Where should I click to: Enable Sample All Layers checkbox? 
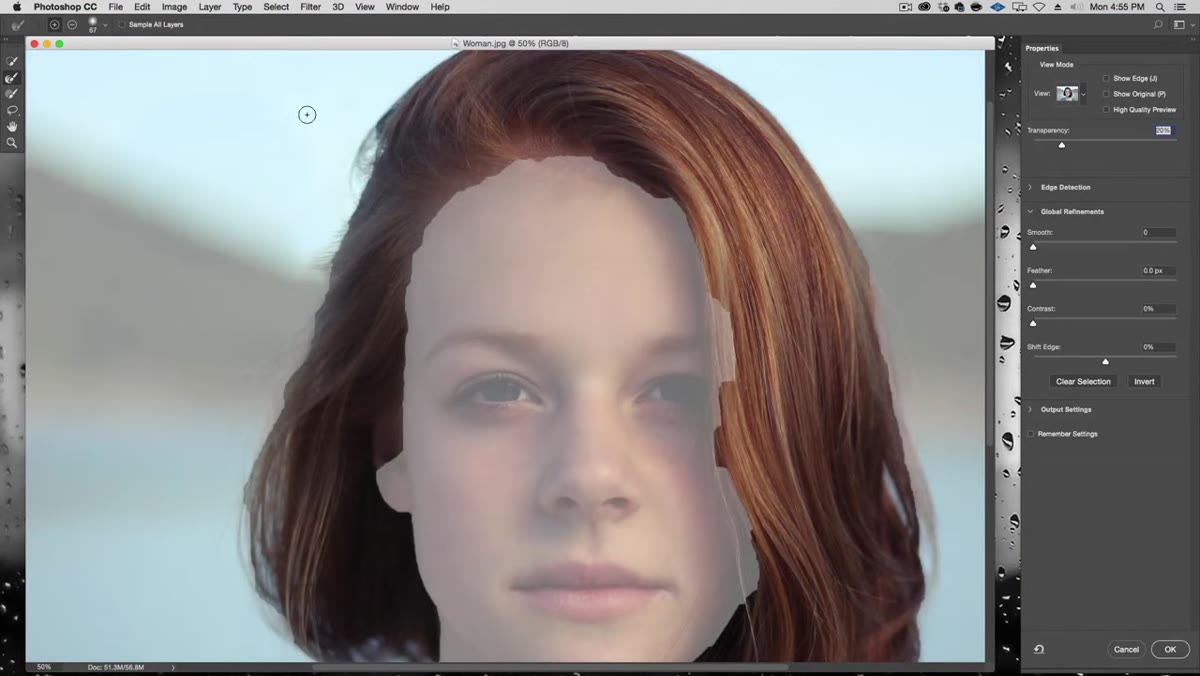pyautogui.click(x=122, y=24)
